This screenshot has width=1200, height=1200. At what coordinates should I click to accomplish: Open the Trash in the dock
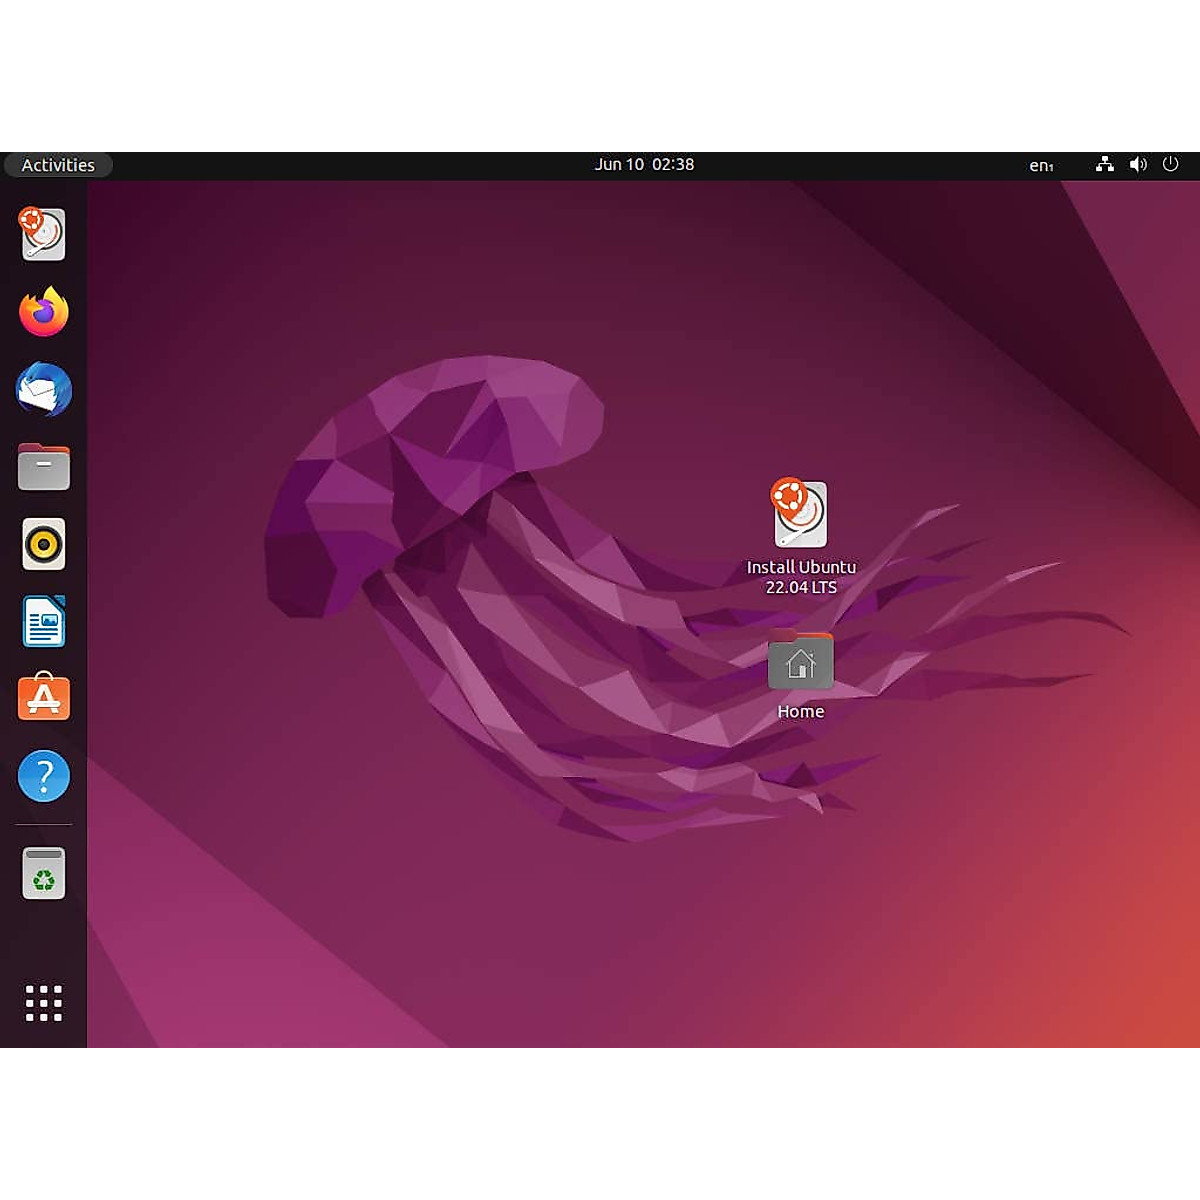[43, 873]
